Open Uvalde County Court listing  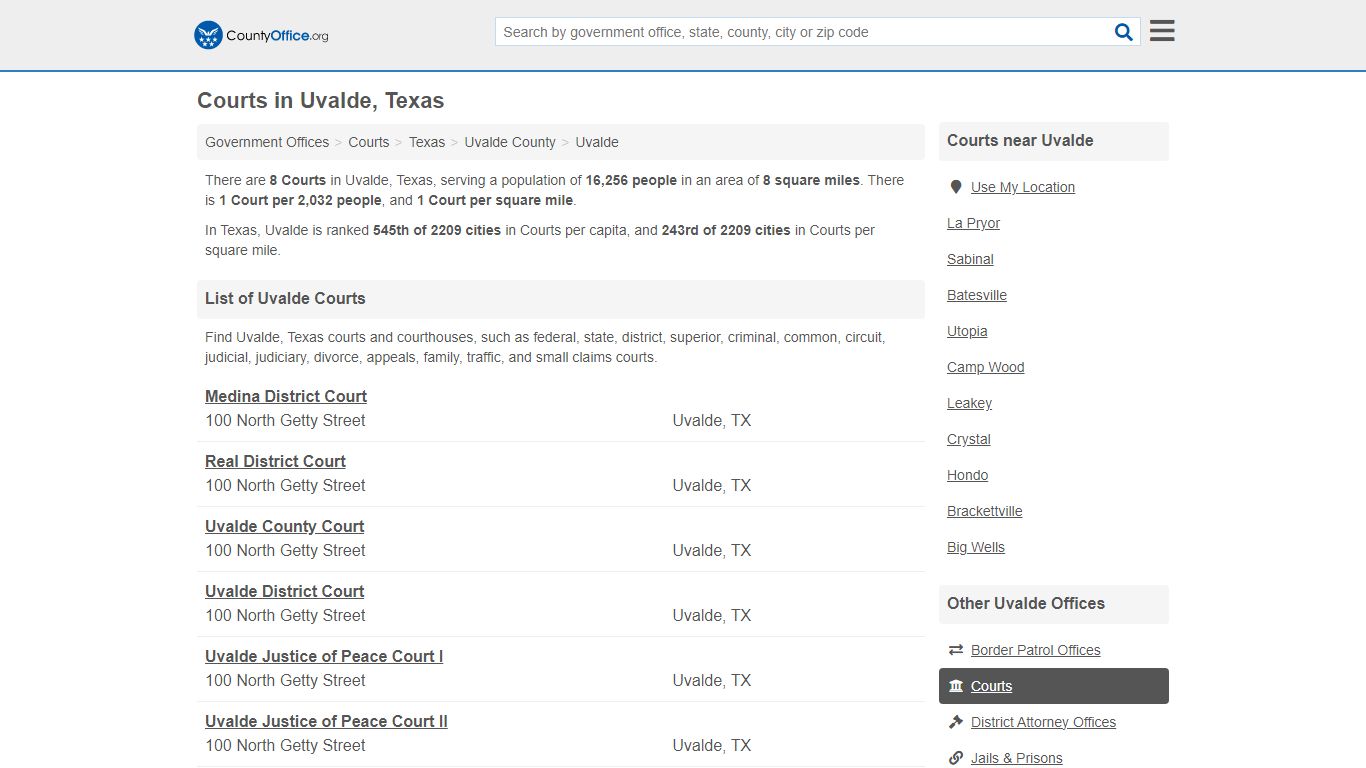[x=284, y=526]
